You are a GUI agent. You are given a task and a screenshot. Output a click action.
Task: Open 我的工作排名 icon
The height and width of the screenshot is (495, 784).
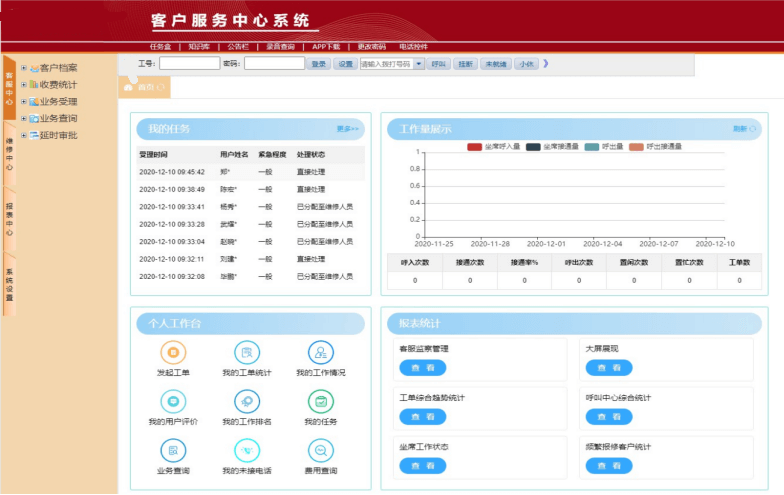click(247, 402)
